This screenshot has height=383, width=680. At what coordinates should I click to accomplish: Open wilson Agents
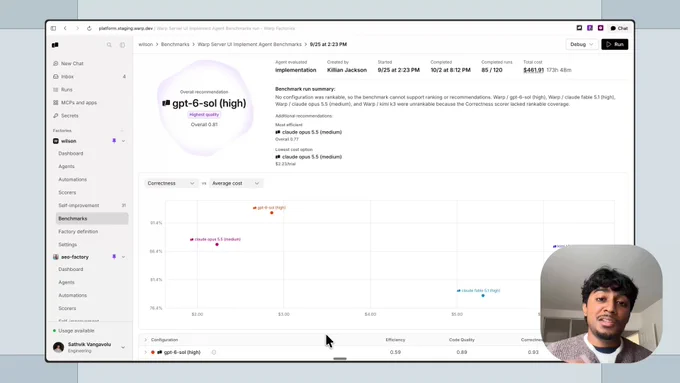click(x=66, y=167)
